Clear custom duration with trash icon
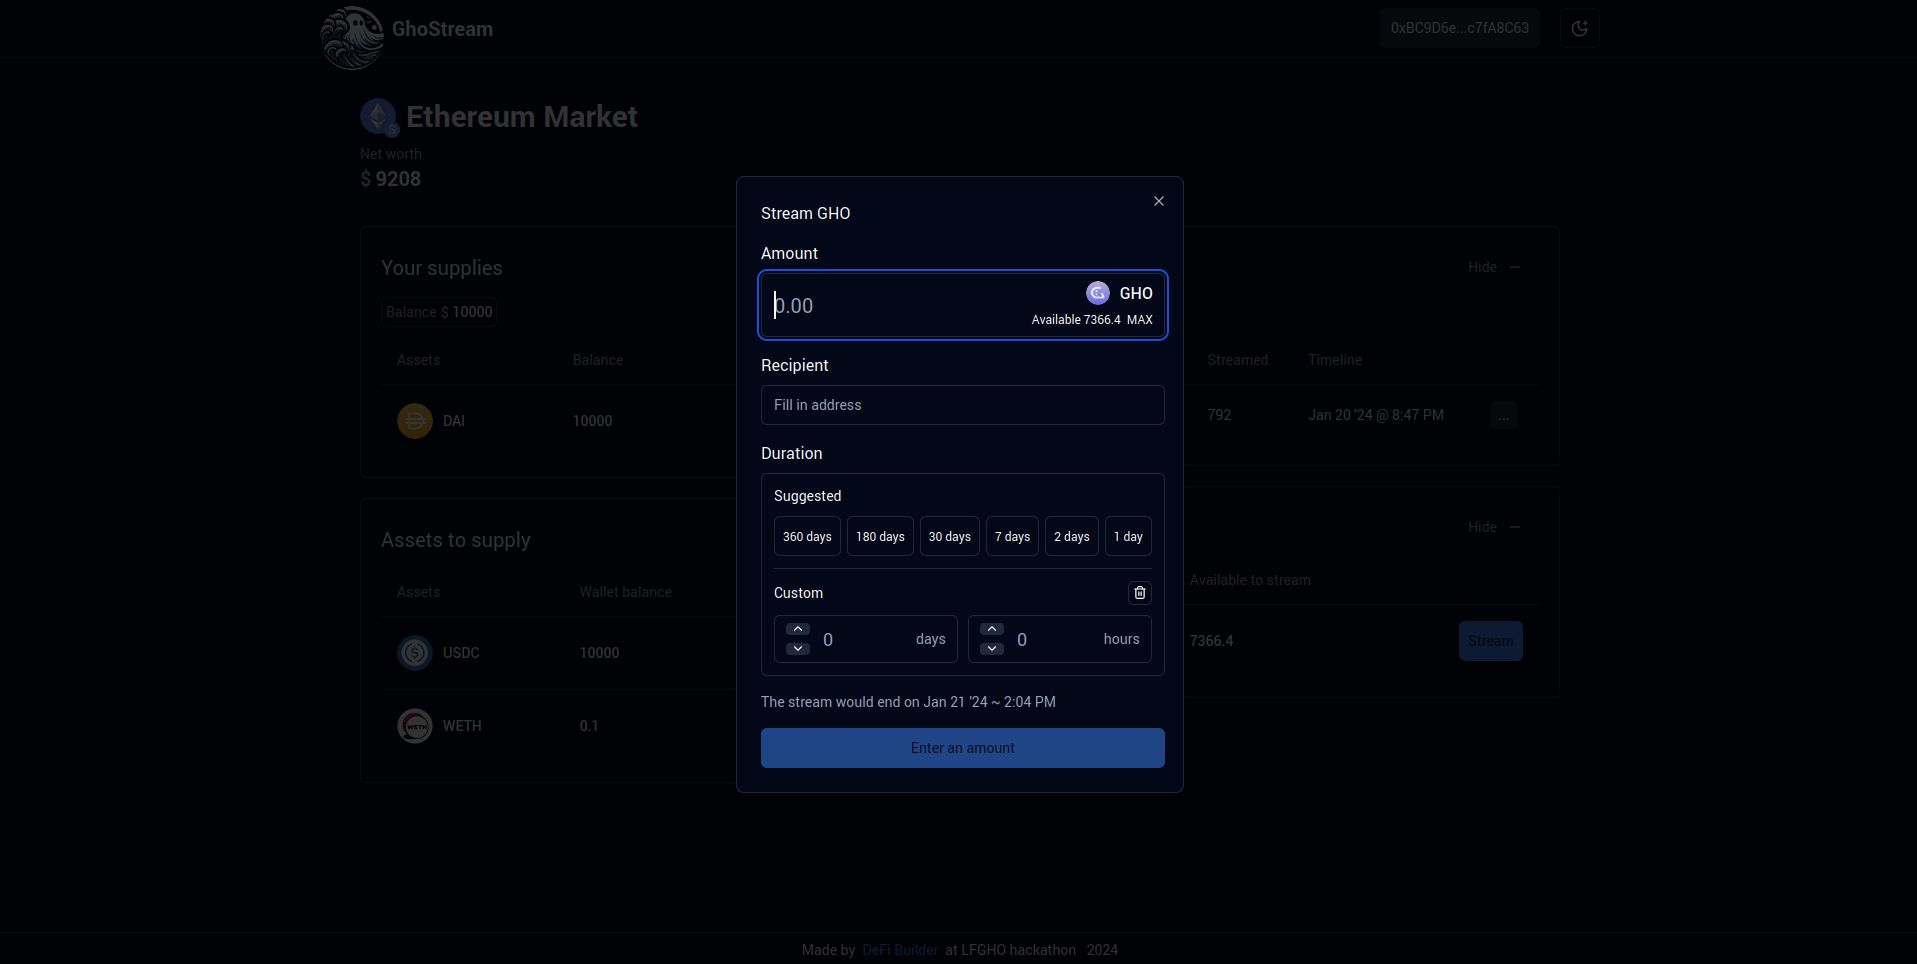 pyautogui.click(x=1139, y=593)
